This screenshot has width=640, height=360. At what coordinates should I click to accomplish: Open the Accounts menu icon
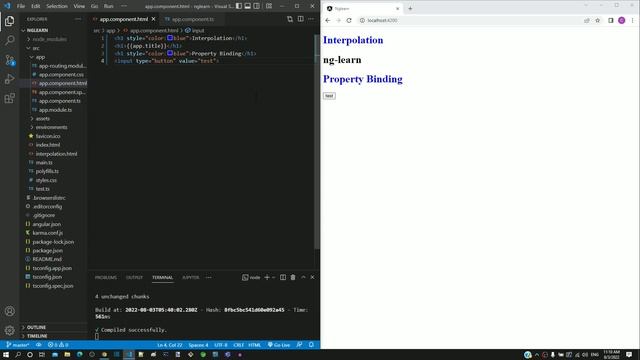pyautogui.click(x=9, y=311)
